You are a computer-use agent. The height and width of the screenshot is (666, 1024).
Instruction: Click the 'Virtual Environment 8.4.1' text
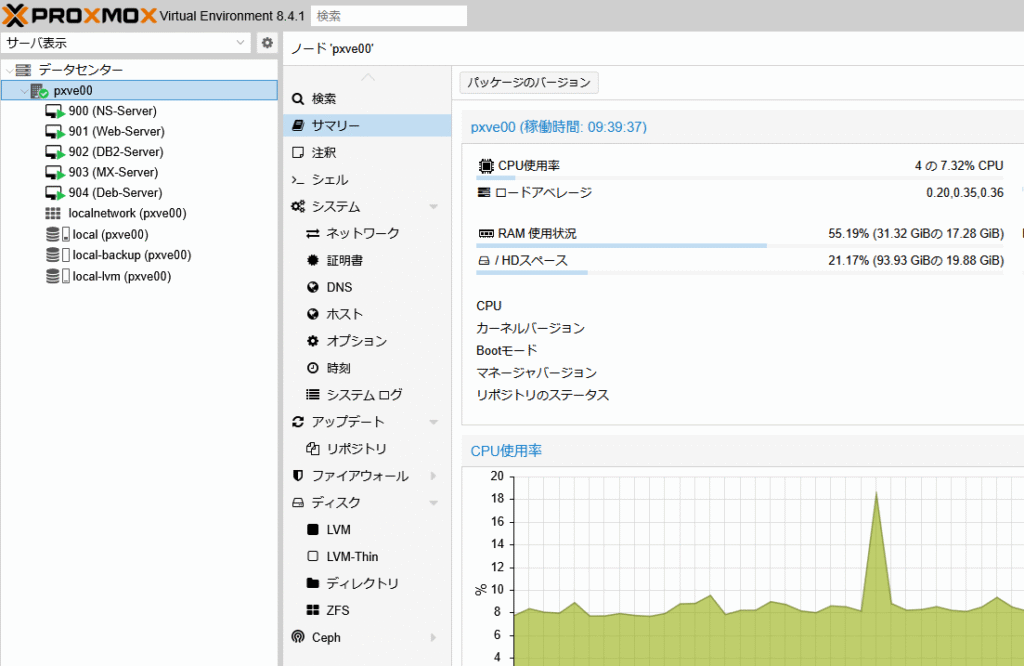click(x=232, y=16)
